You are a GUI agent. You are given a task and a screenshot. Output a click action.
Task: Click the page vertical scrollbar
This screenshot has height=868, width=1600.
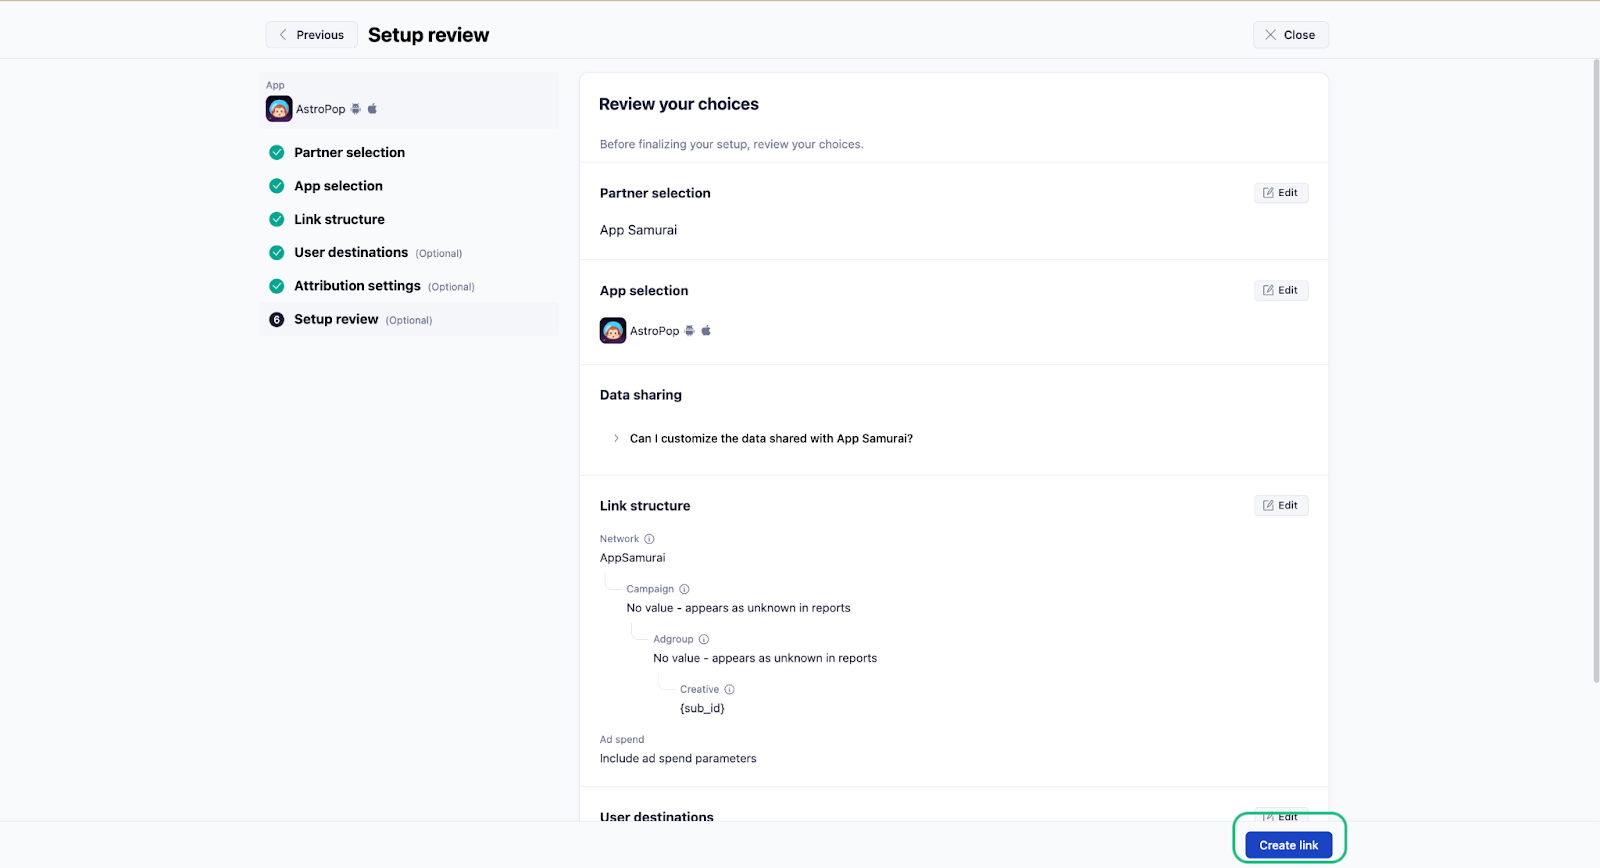[x=1595, y=370]
